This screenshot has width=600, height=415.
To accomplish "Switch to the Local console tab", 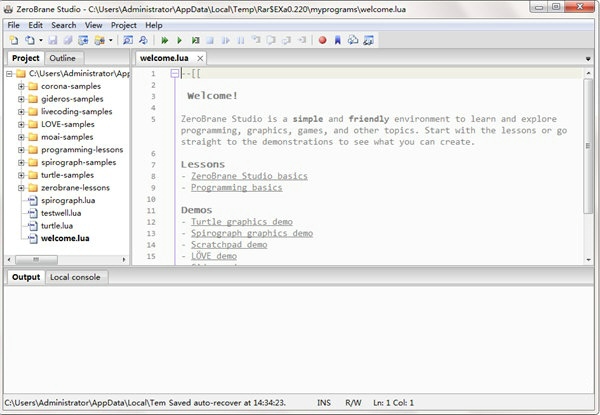I will [75, 277].
